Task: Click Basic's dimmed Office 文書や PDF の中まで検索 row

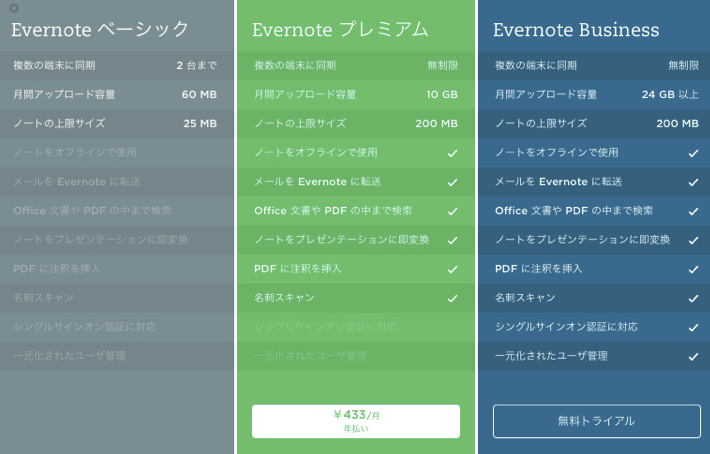Action: tap(117, 210)
